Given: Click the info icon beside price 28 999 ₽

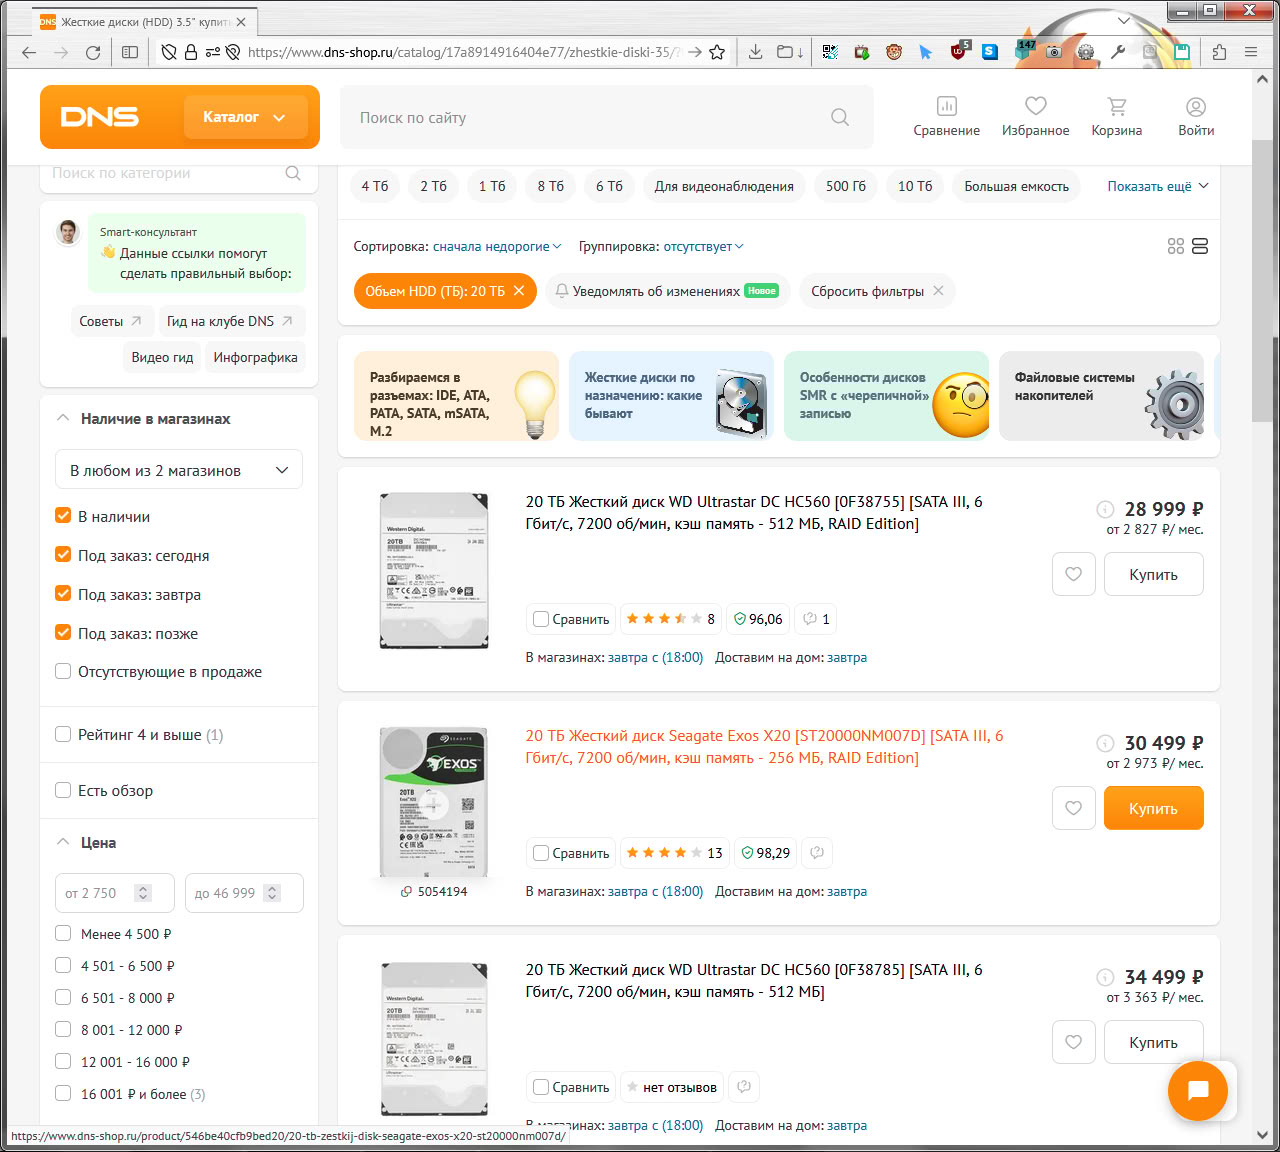Looking at the screenshot, I should 1105,509.
